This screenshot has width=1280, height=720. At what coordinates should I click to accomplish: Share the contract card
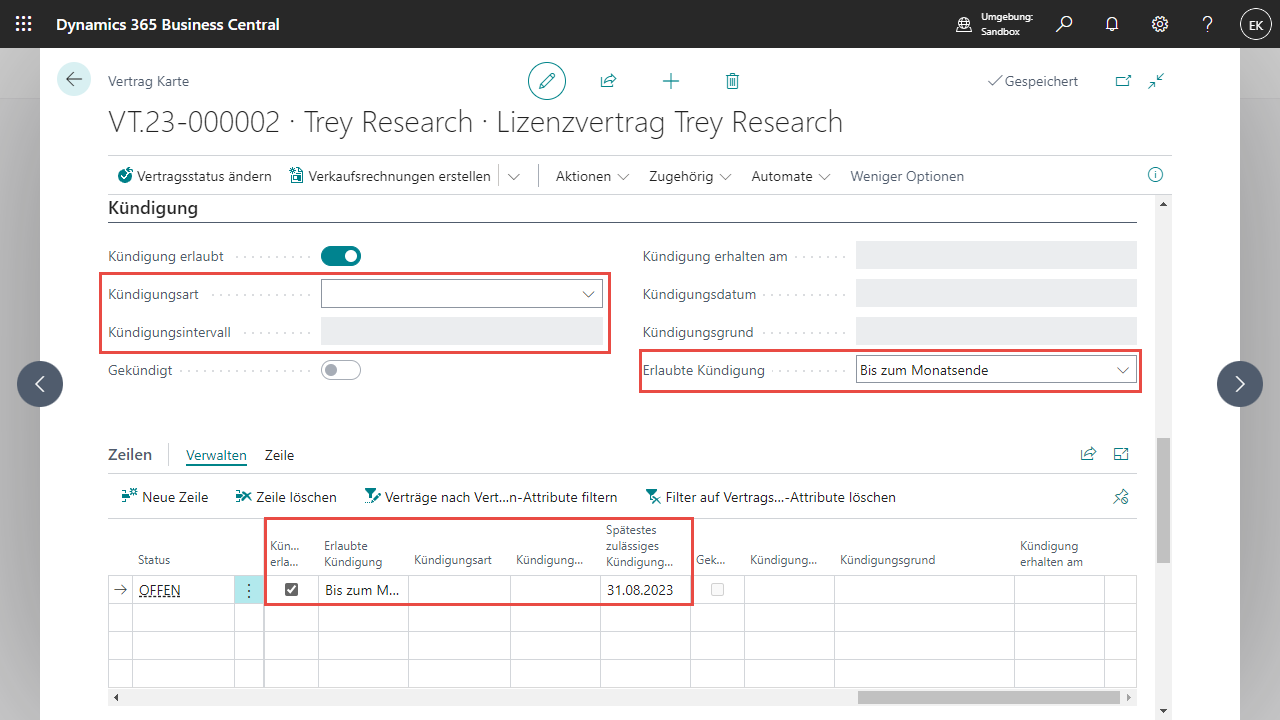[608, 81]
